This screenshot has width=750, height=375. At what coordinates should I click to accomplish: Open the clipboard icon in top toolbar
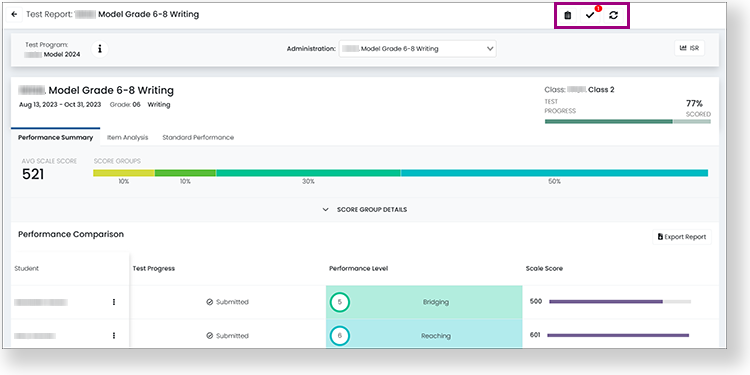click(567, 15)
